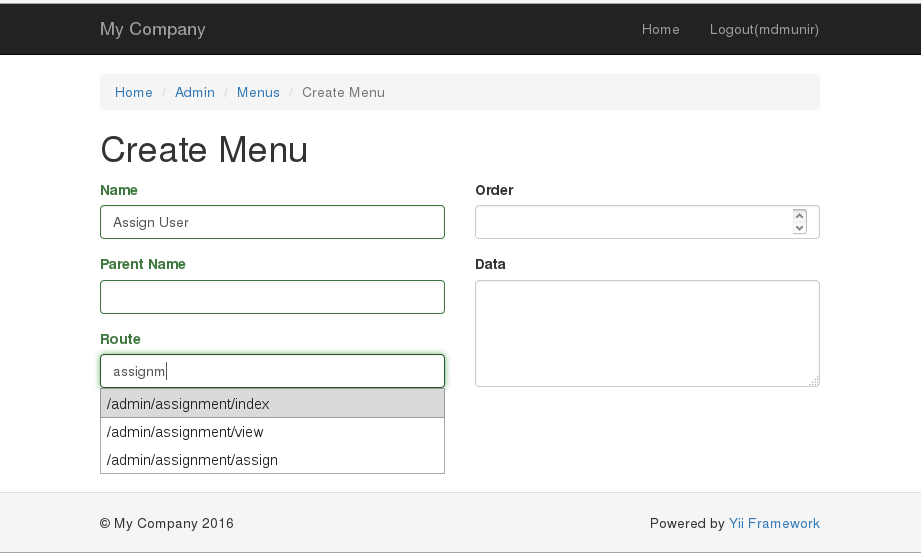Open the Yii Framework footer link
Screen dimensions: 921x553
774,523
